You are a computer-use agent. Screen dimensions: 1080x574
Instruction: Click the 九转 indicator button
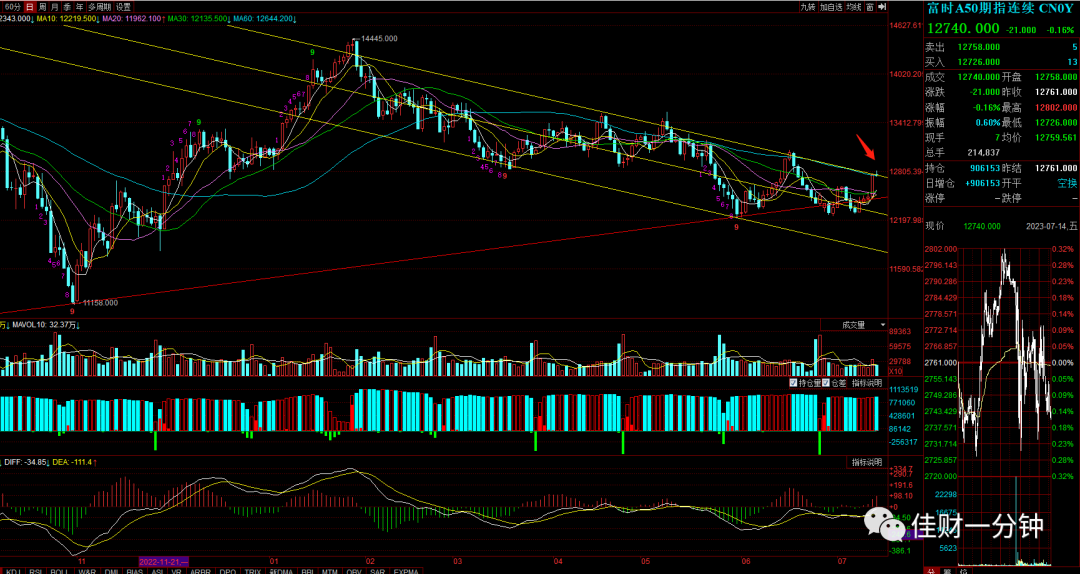pos(807,7)
